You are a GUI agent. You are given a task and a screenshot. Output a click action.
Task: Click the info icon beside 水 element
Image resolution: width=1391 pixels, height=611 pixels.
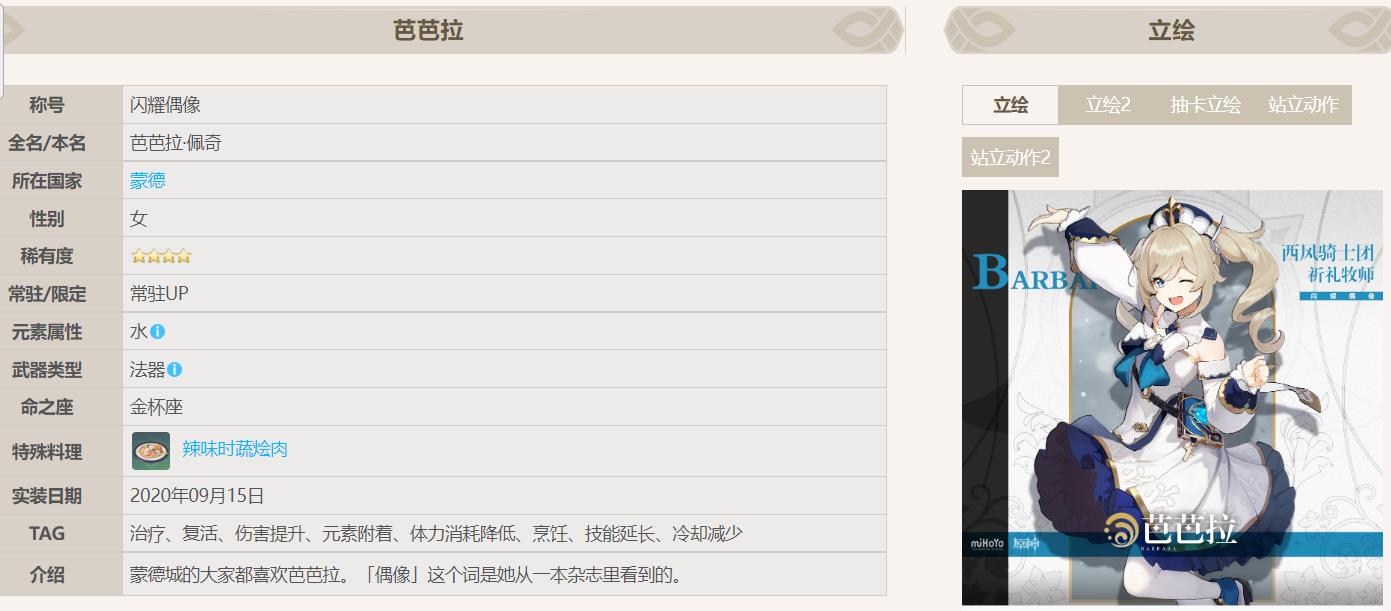[x=157, y=332]
